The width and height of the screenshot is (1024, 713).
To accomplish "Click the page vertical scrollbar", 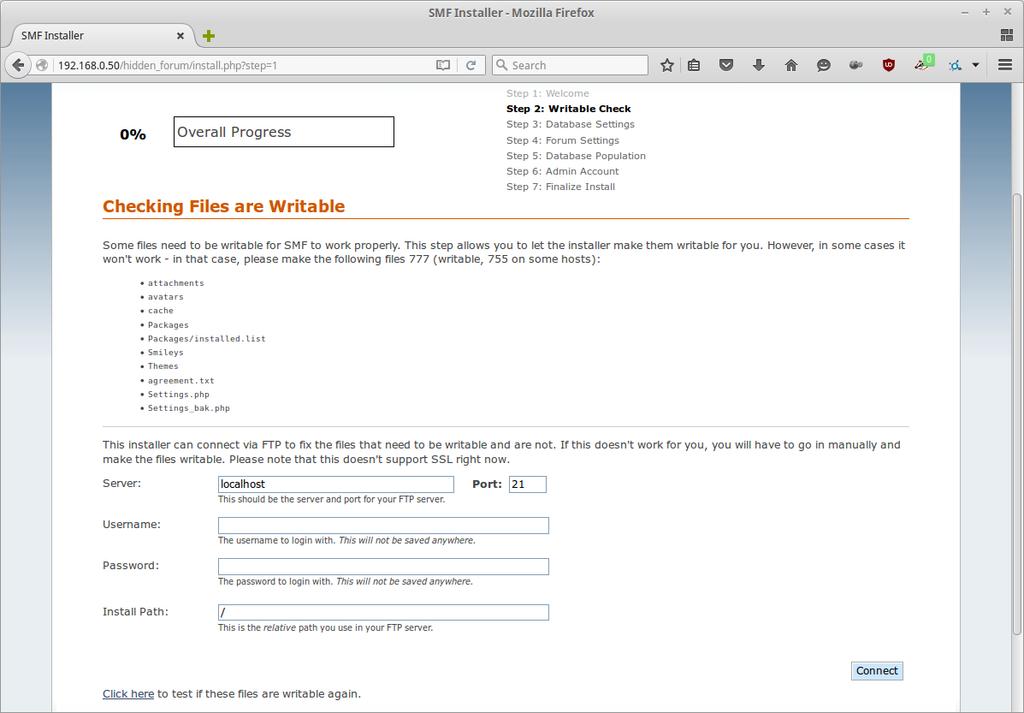I will 1017,413.
